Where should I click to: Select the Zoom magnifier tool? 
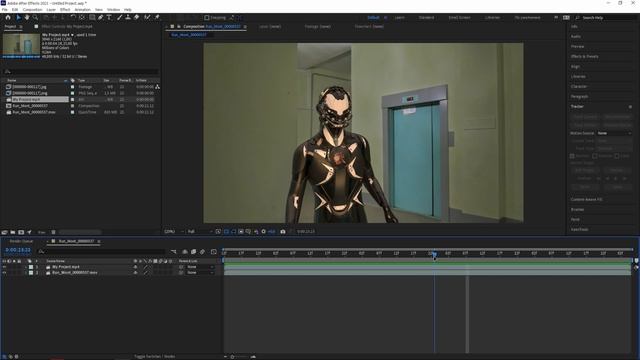tap(36, 18)
